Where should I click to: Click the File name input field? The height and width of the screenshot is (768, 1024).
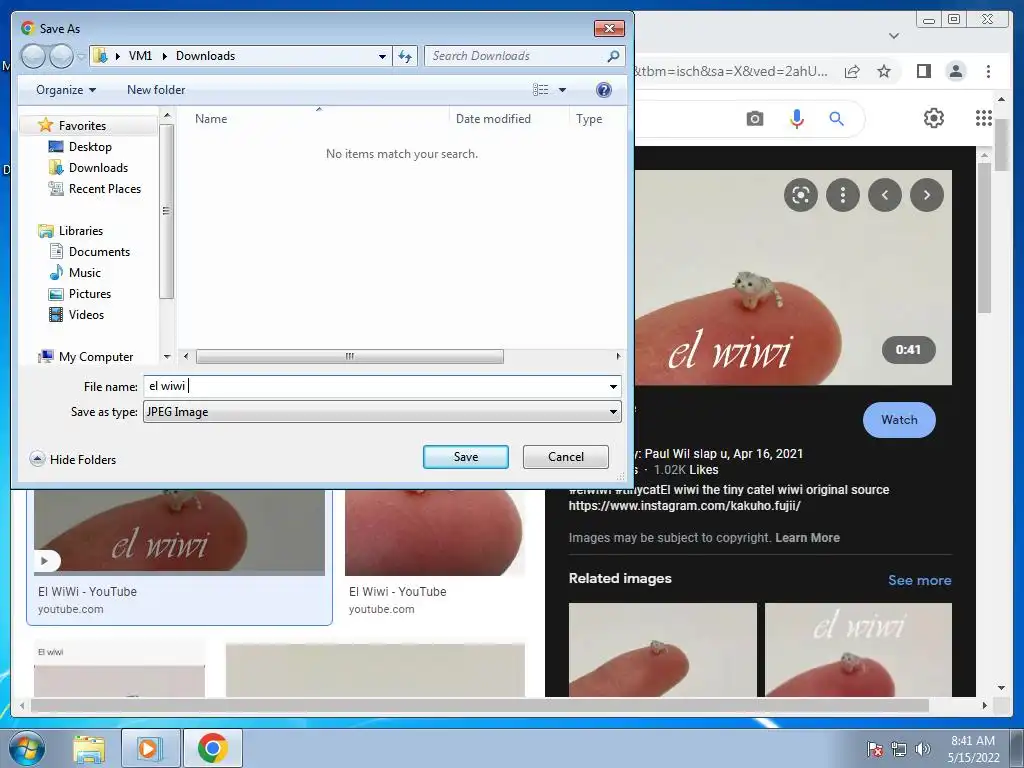[x=376, y=387]
